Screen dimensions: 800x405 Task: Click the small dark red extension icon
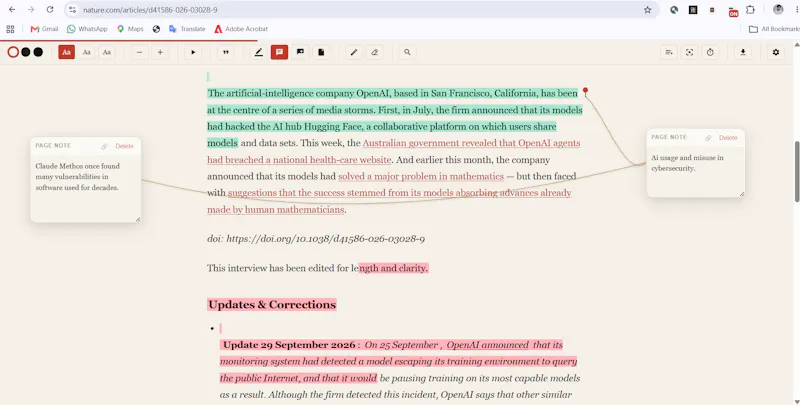(x=712, y=10)
